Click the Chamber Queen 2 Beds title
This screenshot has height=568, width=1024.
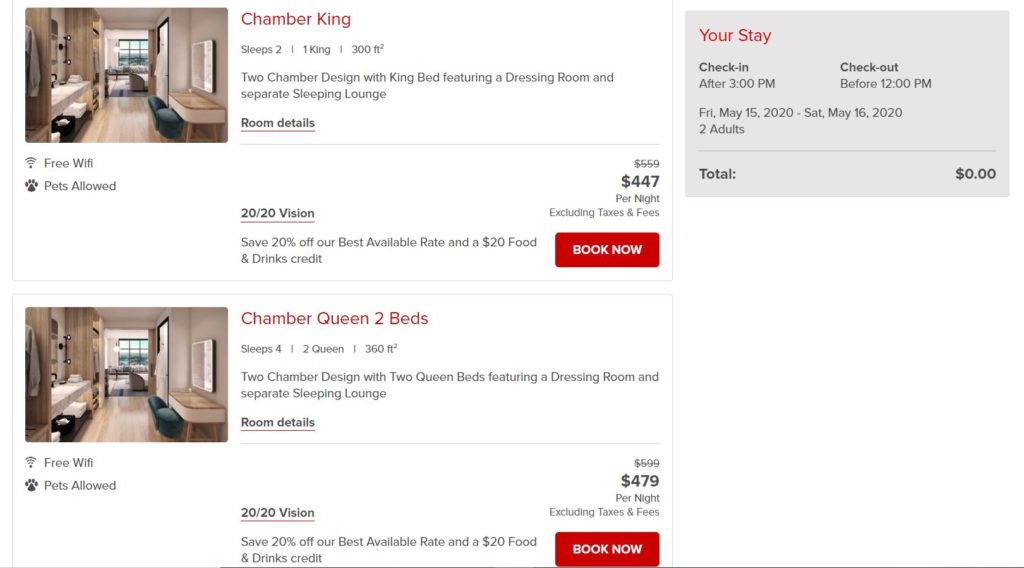tap(334, 319)
